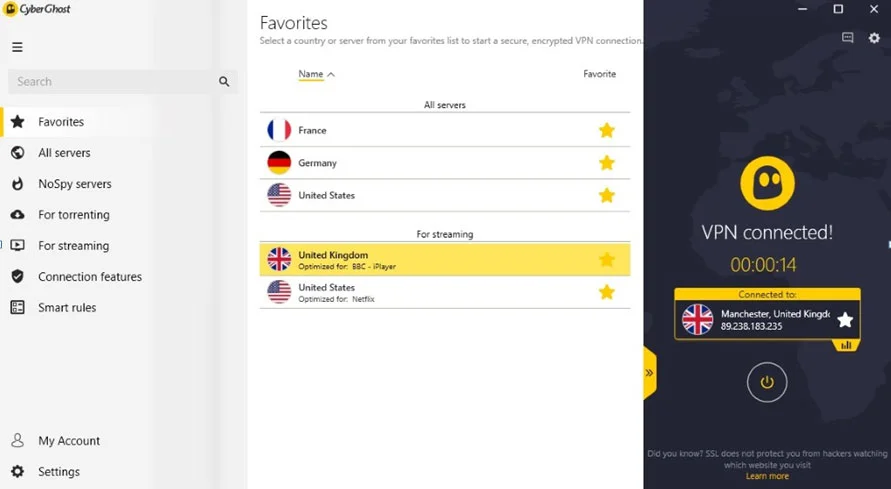Viewport: 891px width, 489px height.
Task: Unfavorite France with its star
Action: [607, 130]
